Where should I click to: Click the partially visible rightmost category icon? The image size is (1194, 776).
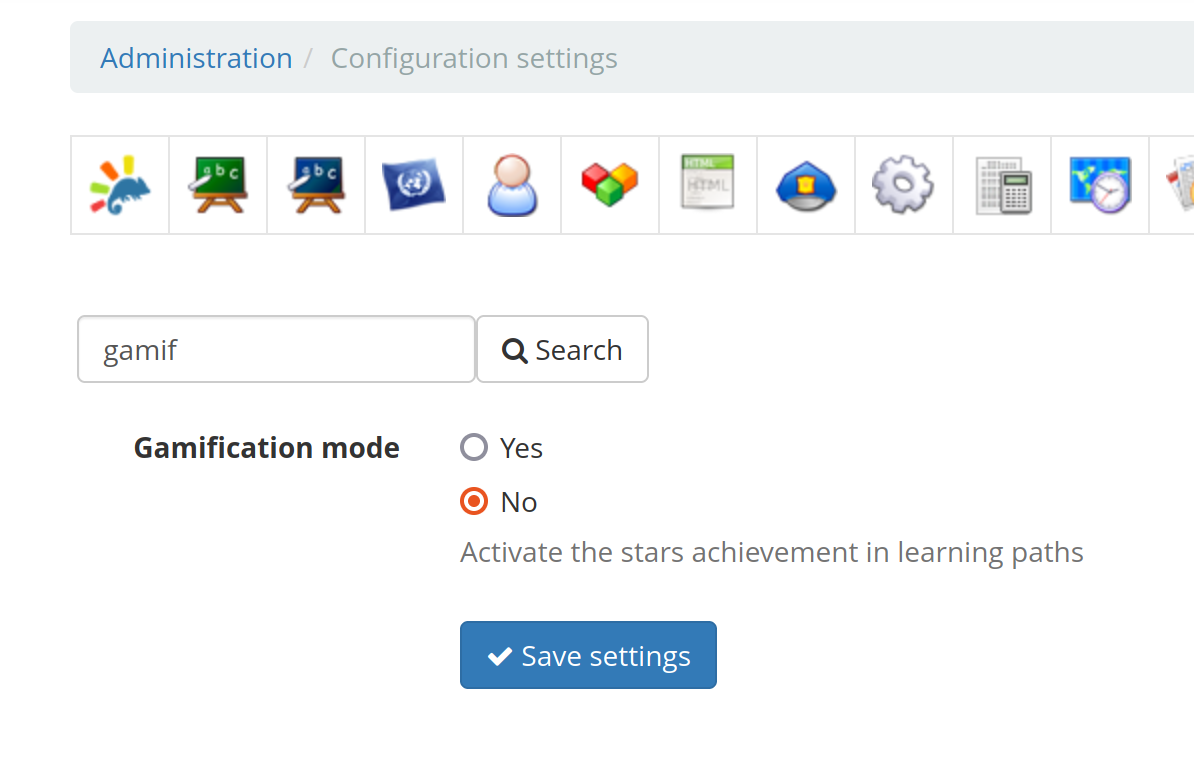click(x=1182, y=185)
